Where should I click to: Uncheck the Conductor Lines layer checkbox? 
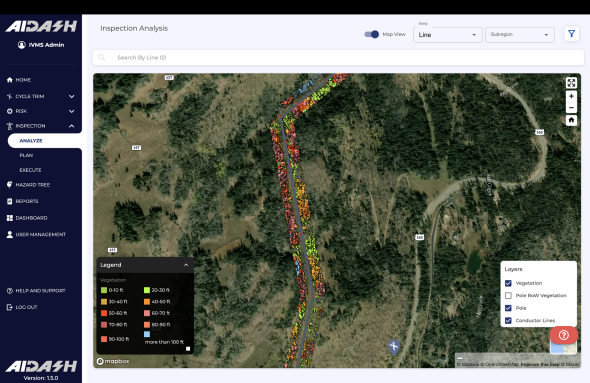coord(508,321)
